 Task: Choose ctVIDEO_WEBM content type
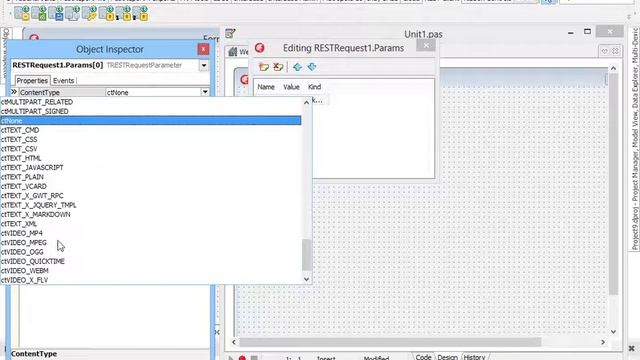[151, 271]
